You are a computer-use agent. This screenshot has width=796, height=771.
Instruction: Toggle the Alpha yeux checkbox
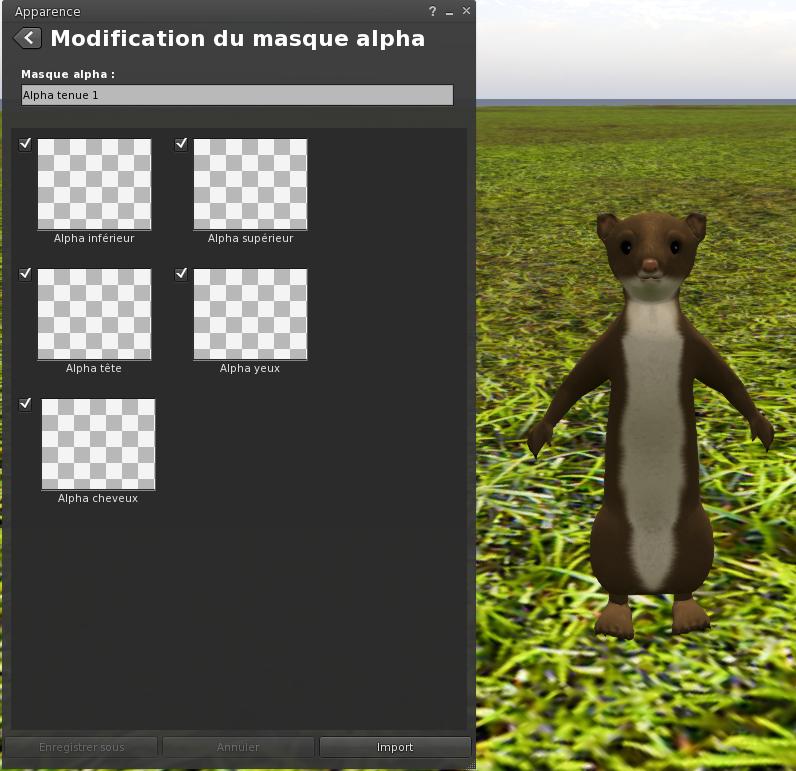[181, 274]
